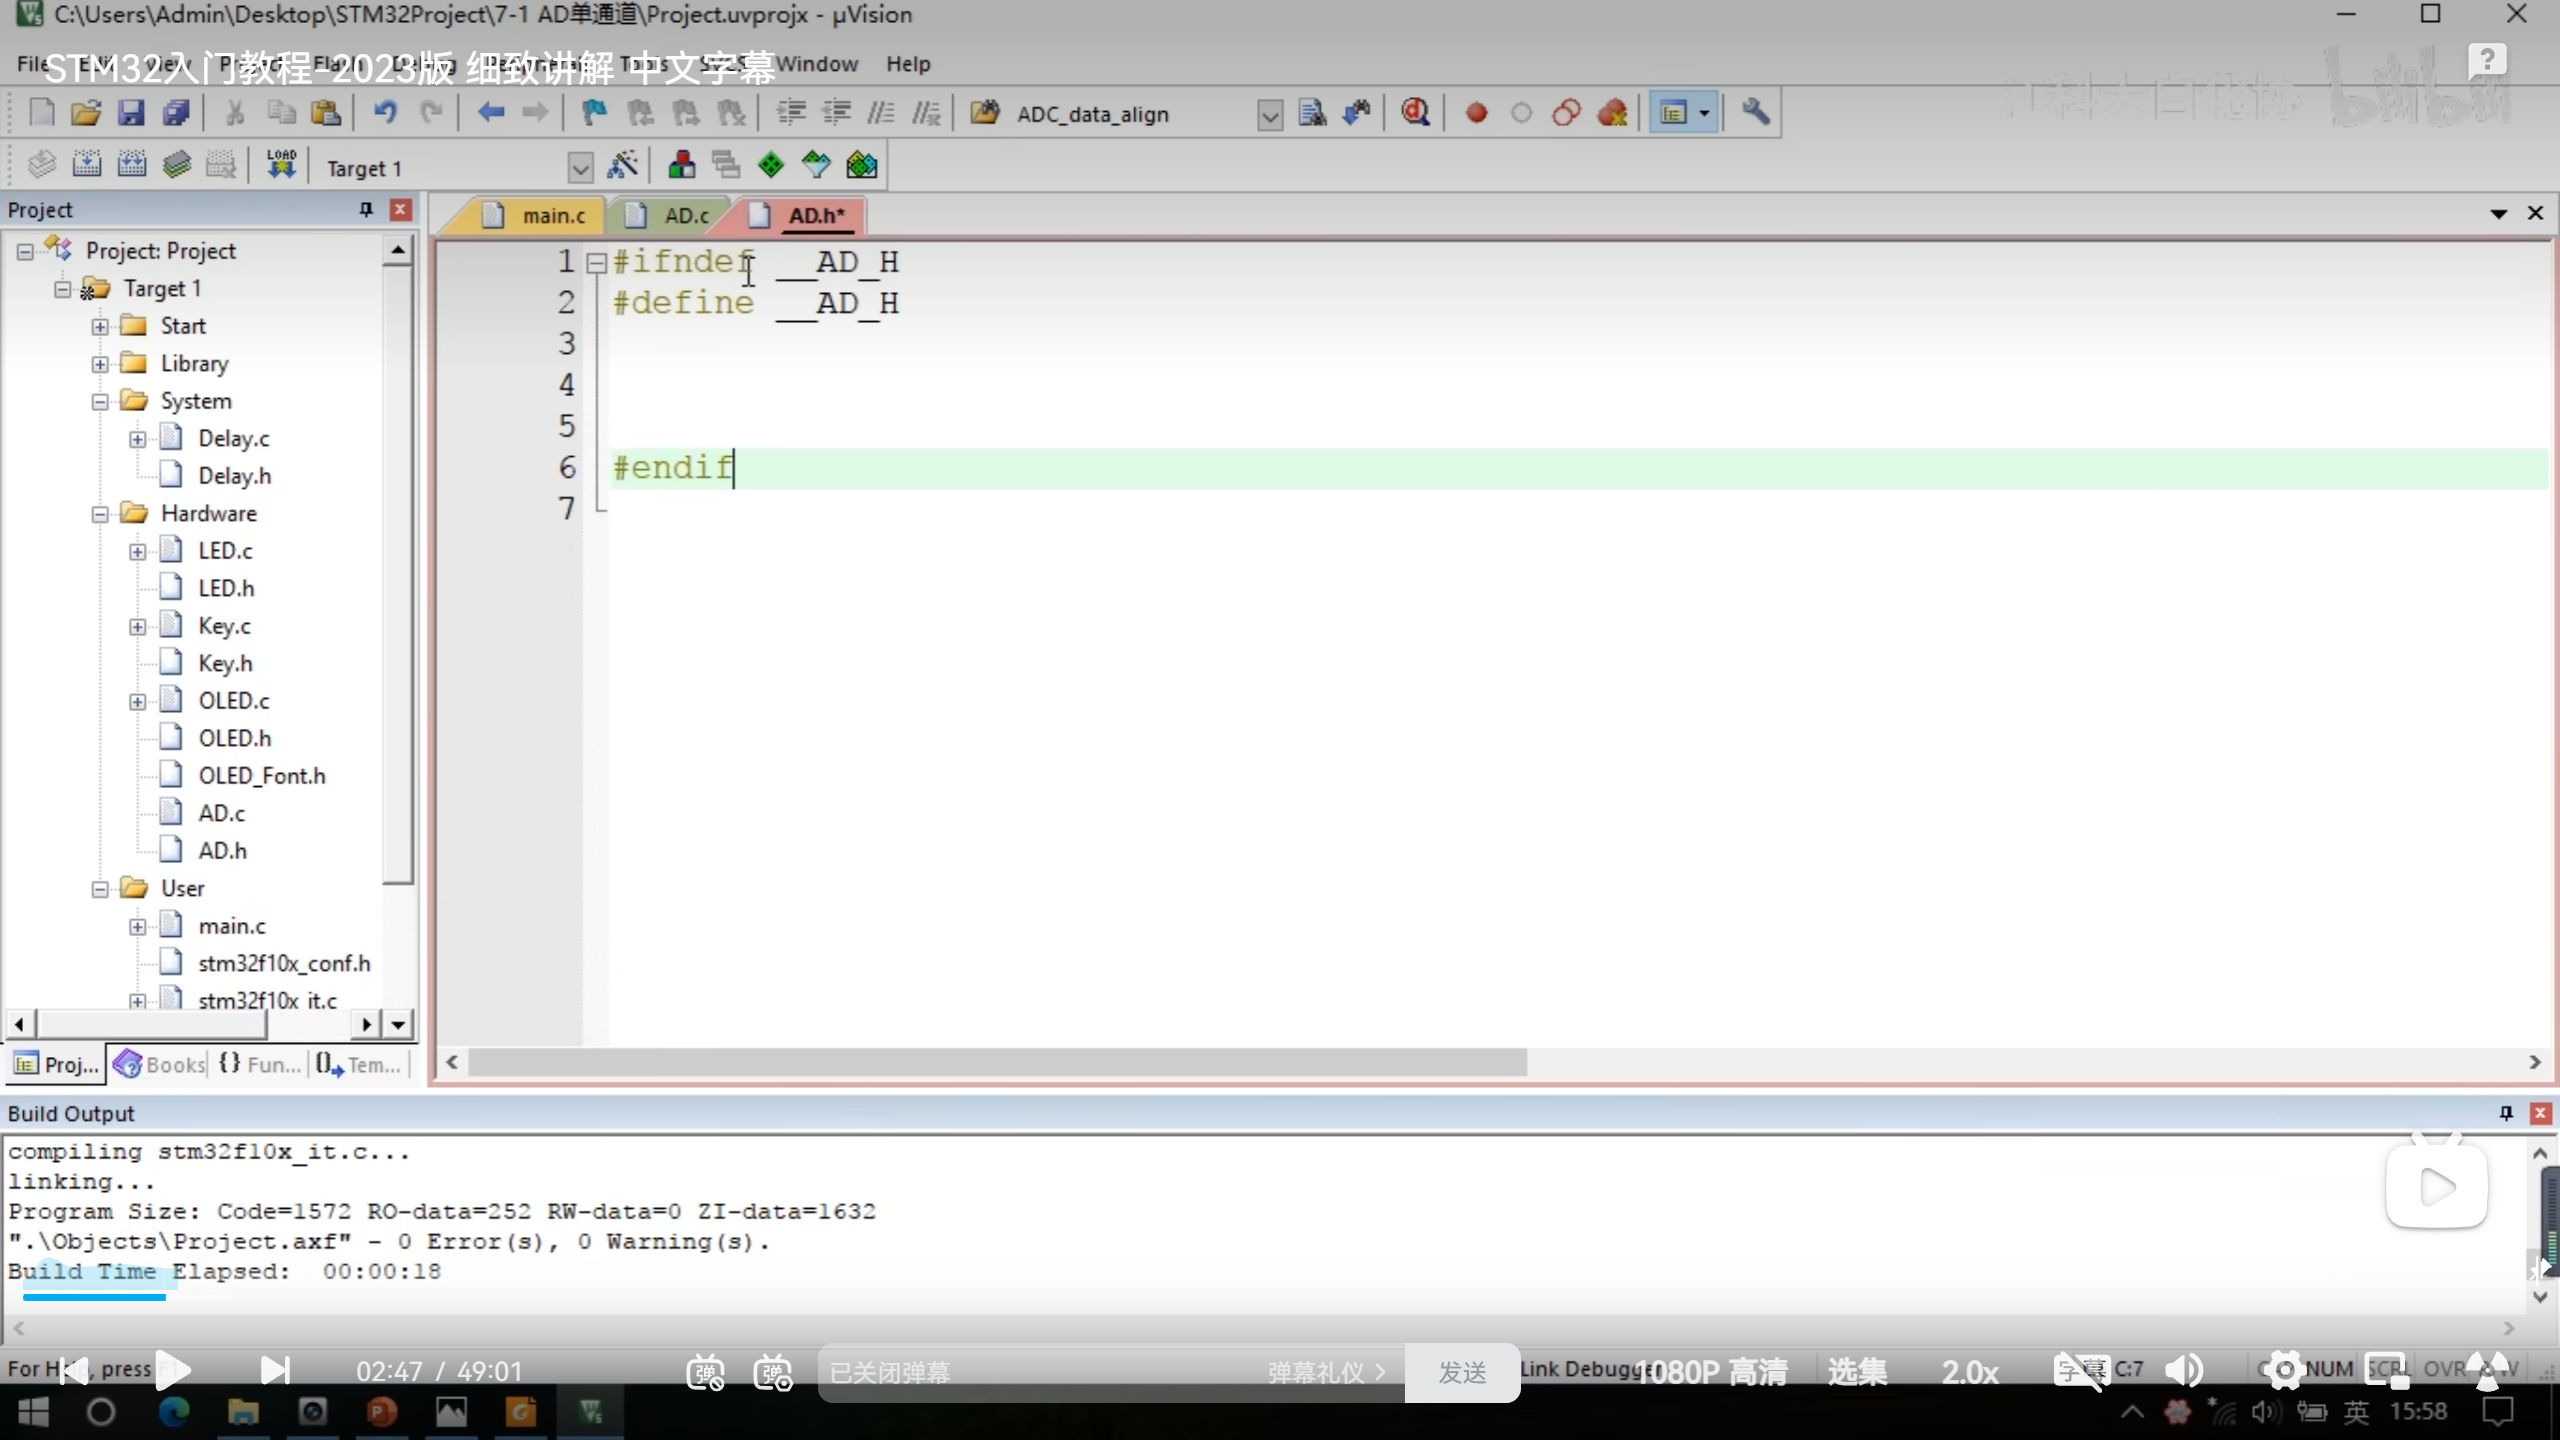Close the Project panel
This screenshot has height=1440, width=2560.
(x=400, y=209)
